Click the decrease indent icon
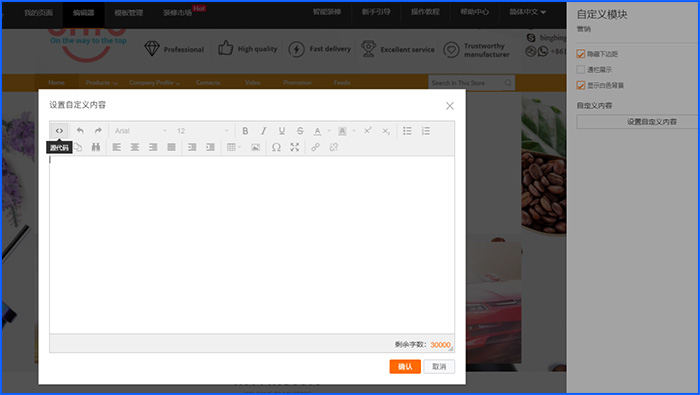The image size is (700, 395). (x=192, y=147)
